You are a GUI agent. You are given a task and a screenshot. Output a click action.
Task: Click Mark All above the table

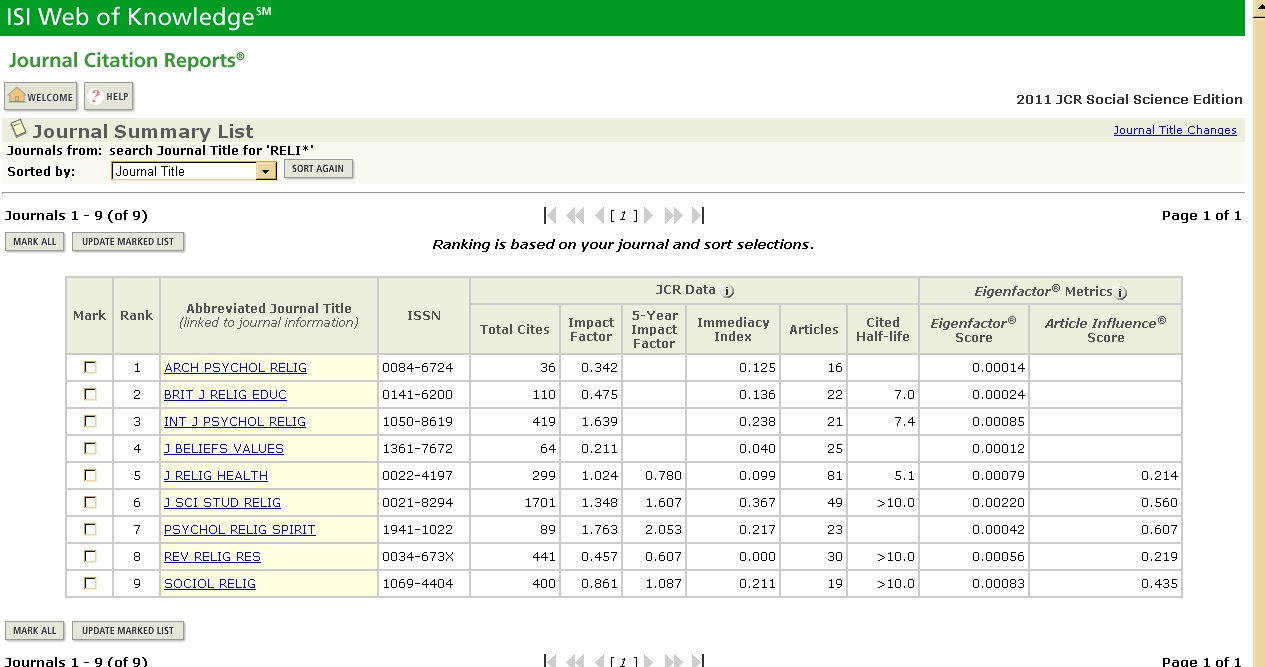coord(35,242)
